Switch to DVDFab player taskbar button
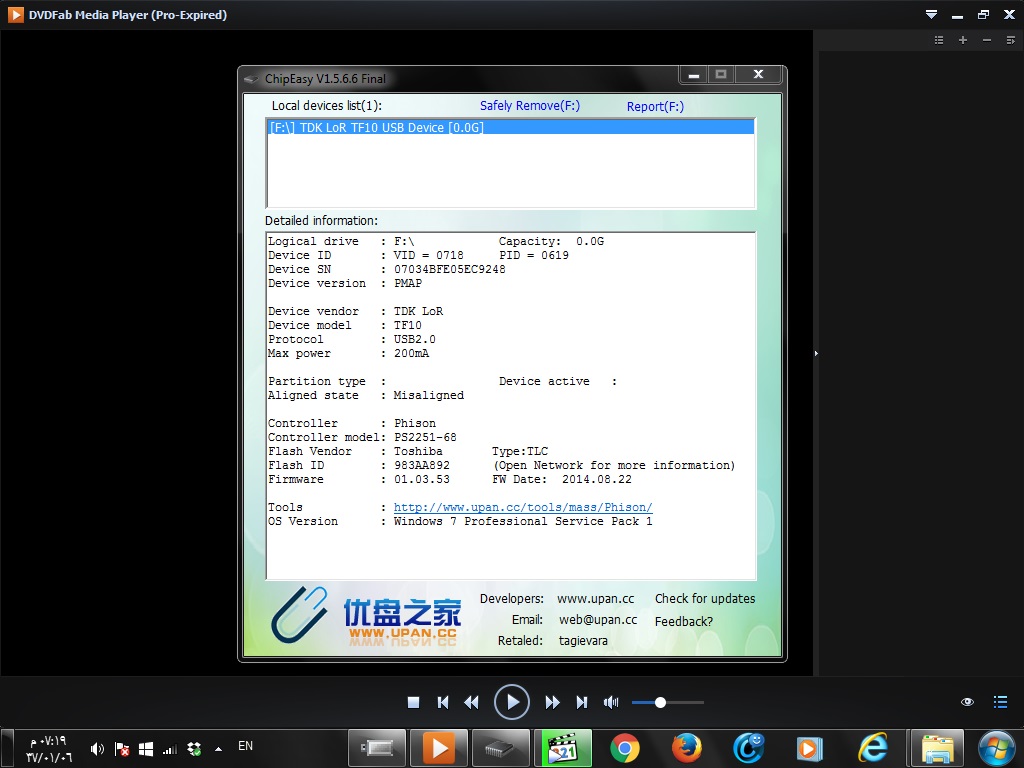Screen dimensions: 1024x768 (439, 748)
